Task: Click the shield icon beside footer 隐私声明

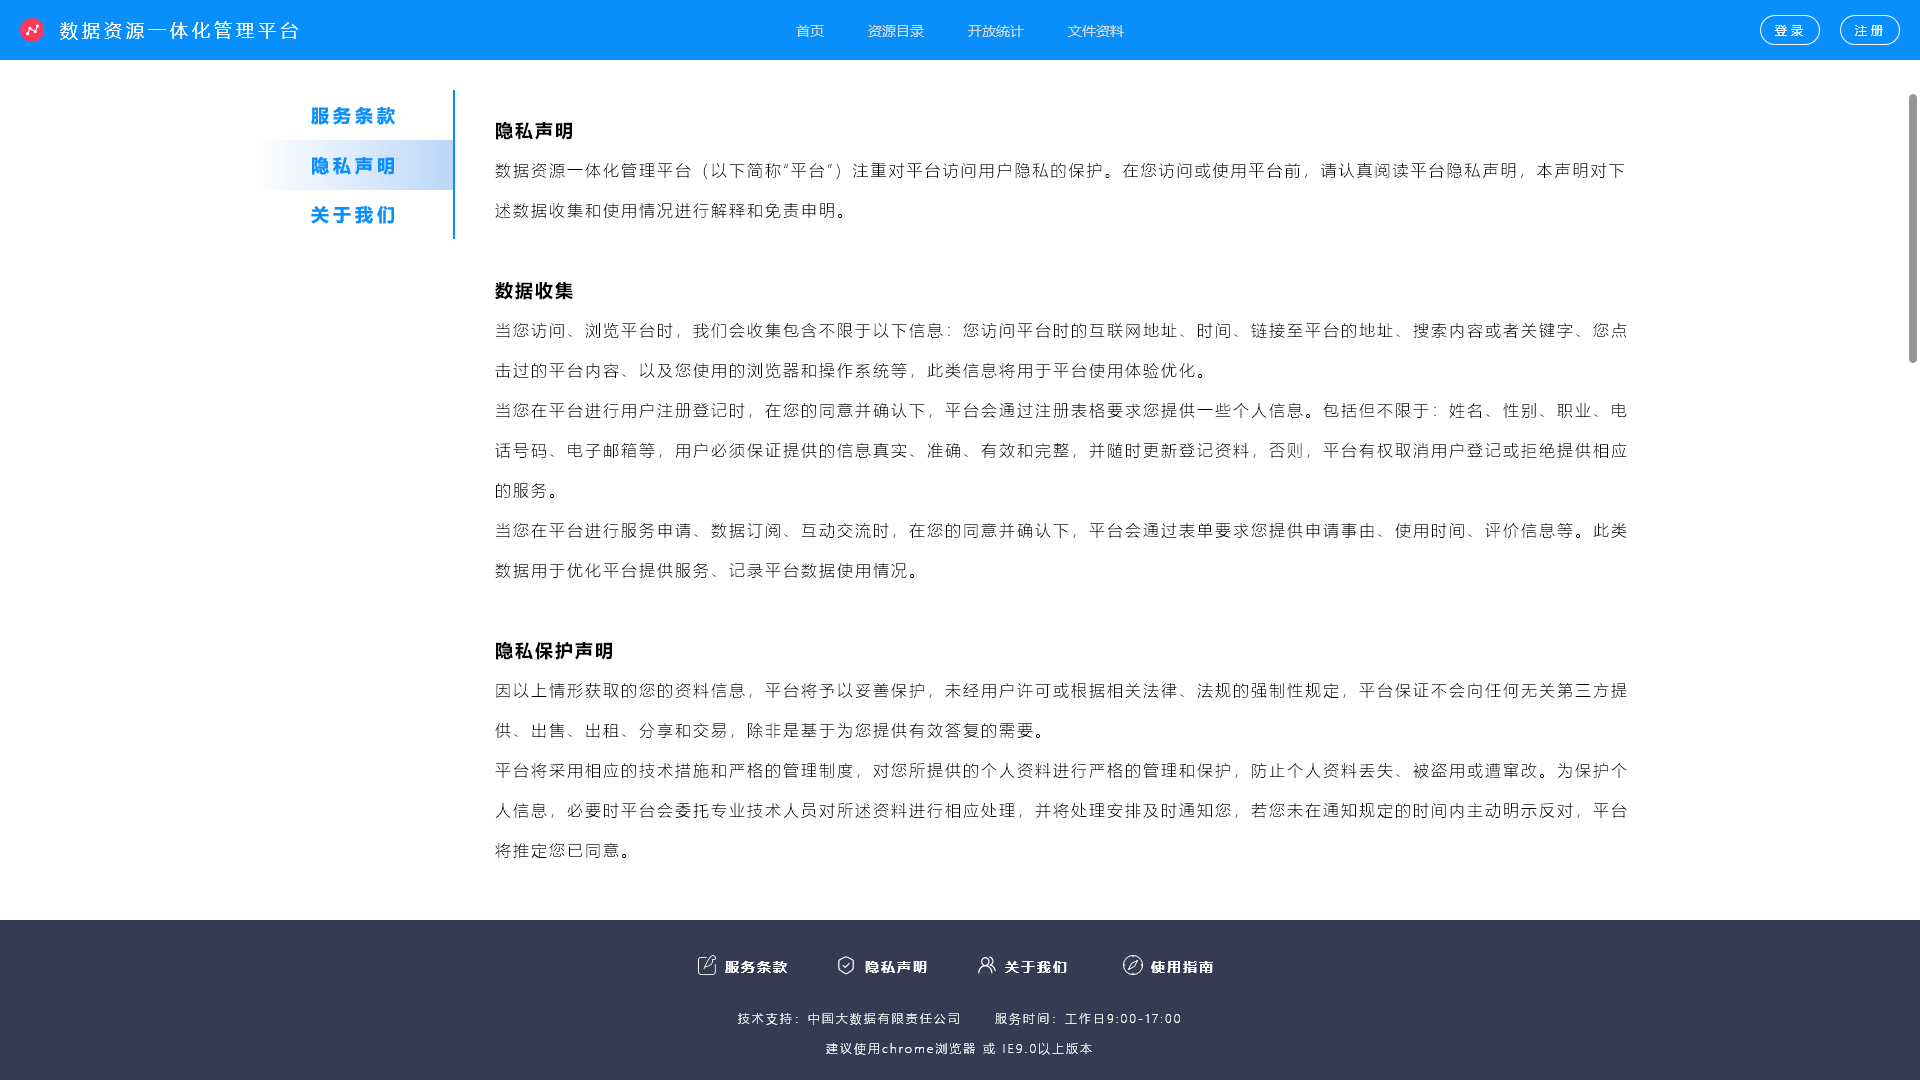Action: click(x=846, y=965)
